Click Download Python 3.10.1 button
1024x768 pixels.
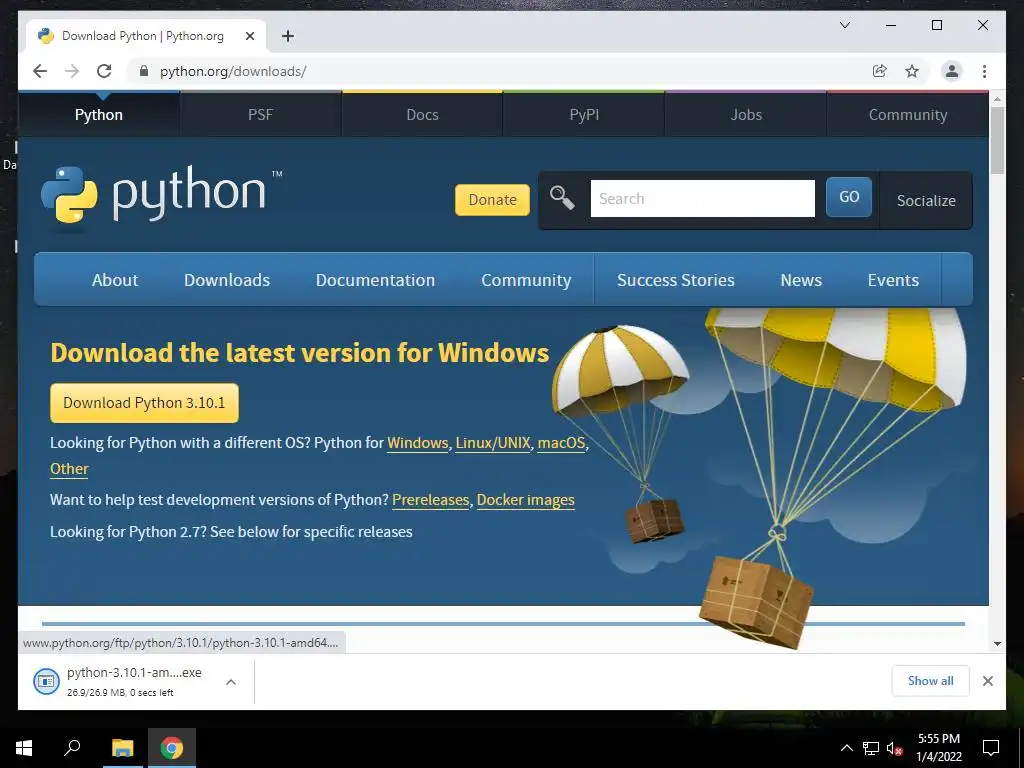[x=144, y=403]
